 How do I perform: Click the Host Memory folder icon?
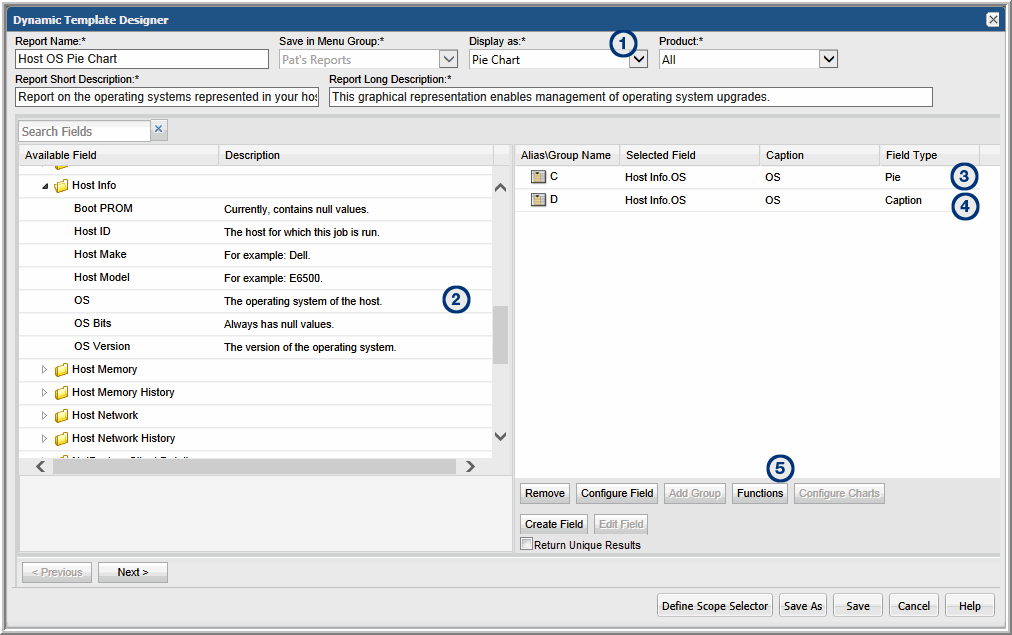(61, 370)
